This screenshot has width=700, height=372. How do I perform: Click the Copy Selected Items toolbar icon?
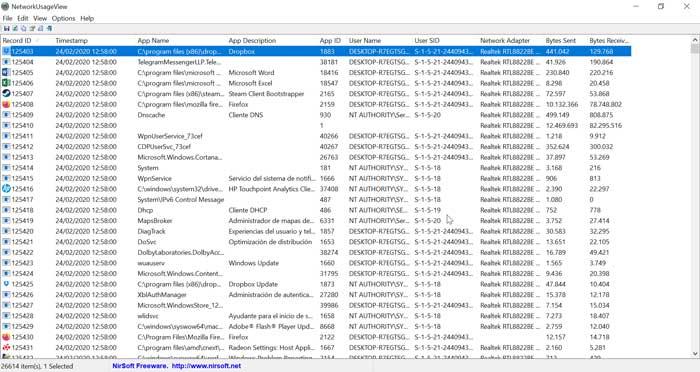24,29
